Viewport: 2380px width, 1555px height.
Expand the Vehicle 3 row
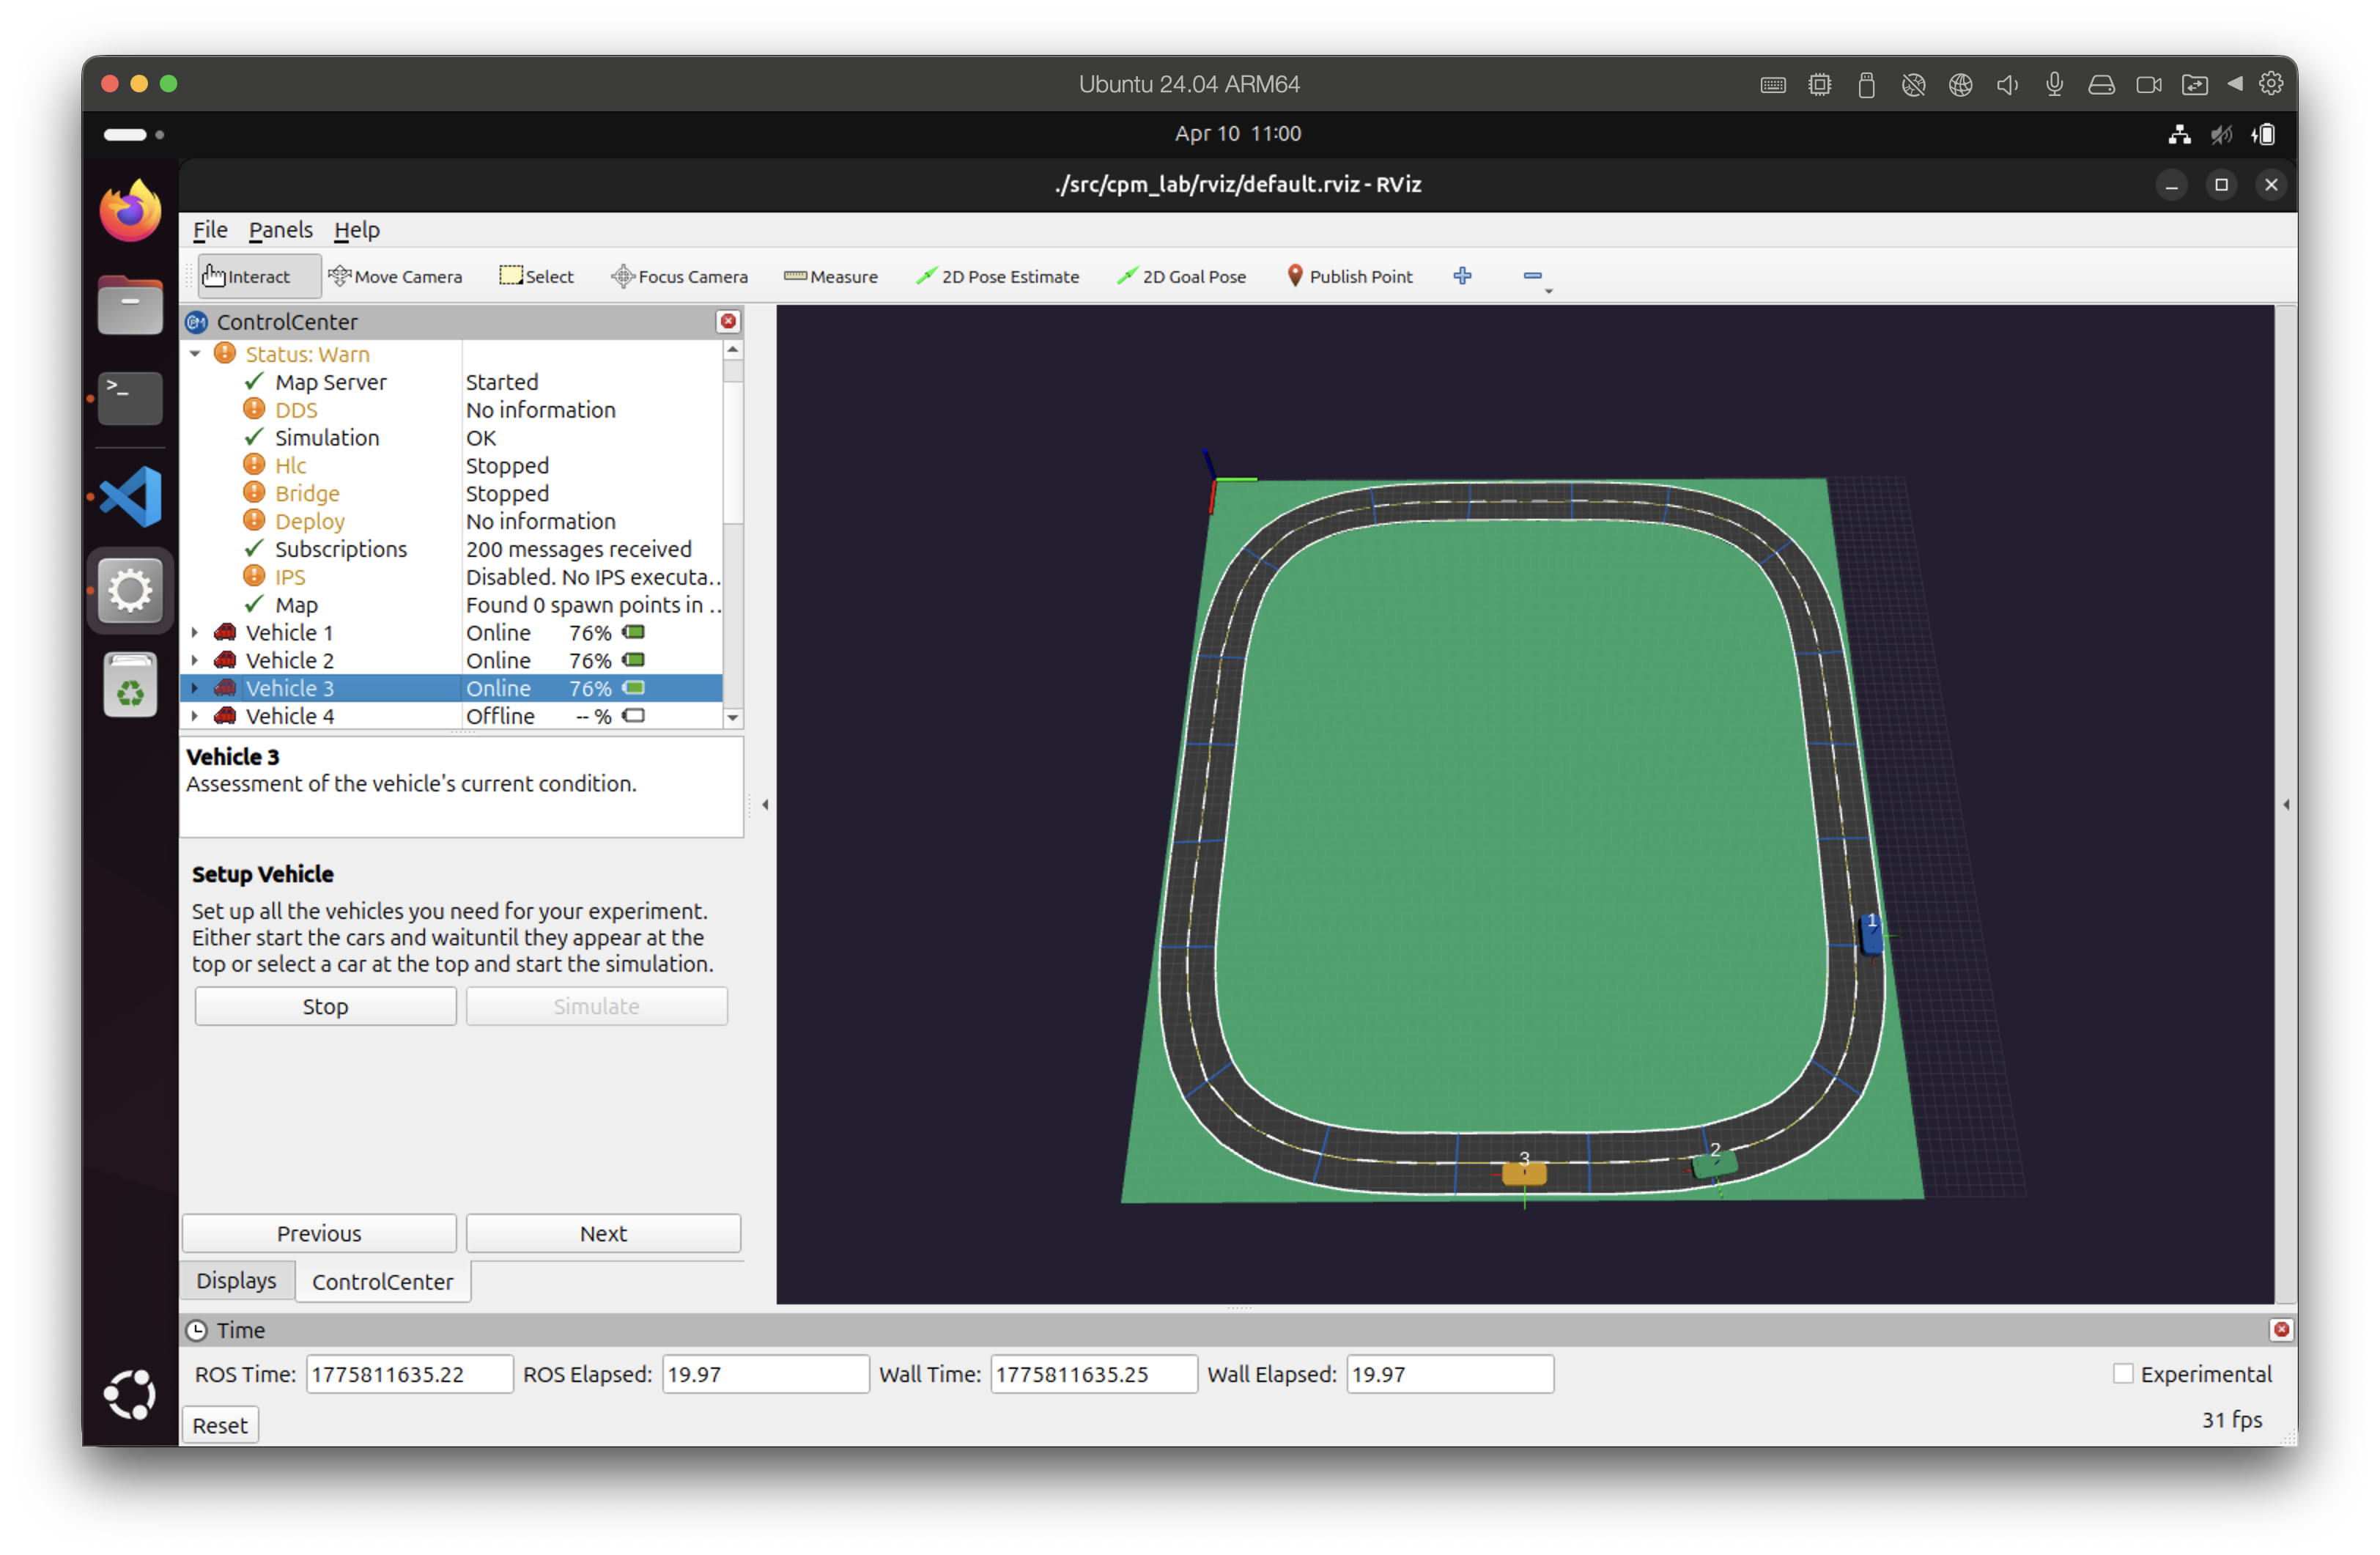[195, 688]
